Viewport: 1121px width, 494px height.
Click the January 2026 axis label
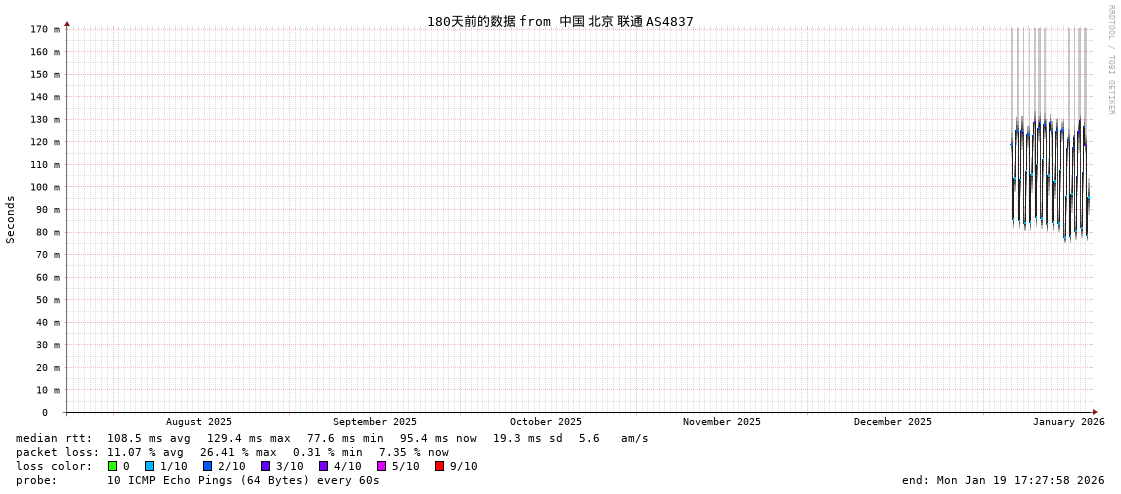click(1068, 422)
